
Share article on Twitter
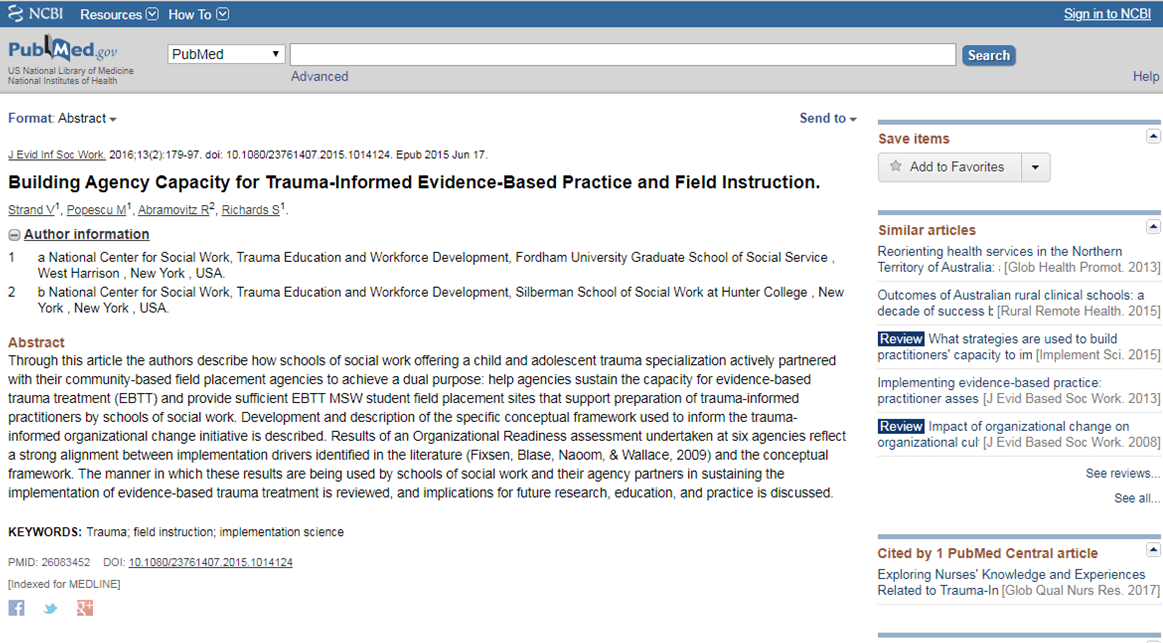pos(50,609)
